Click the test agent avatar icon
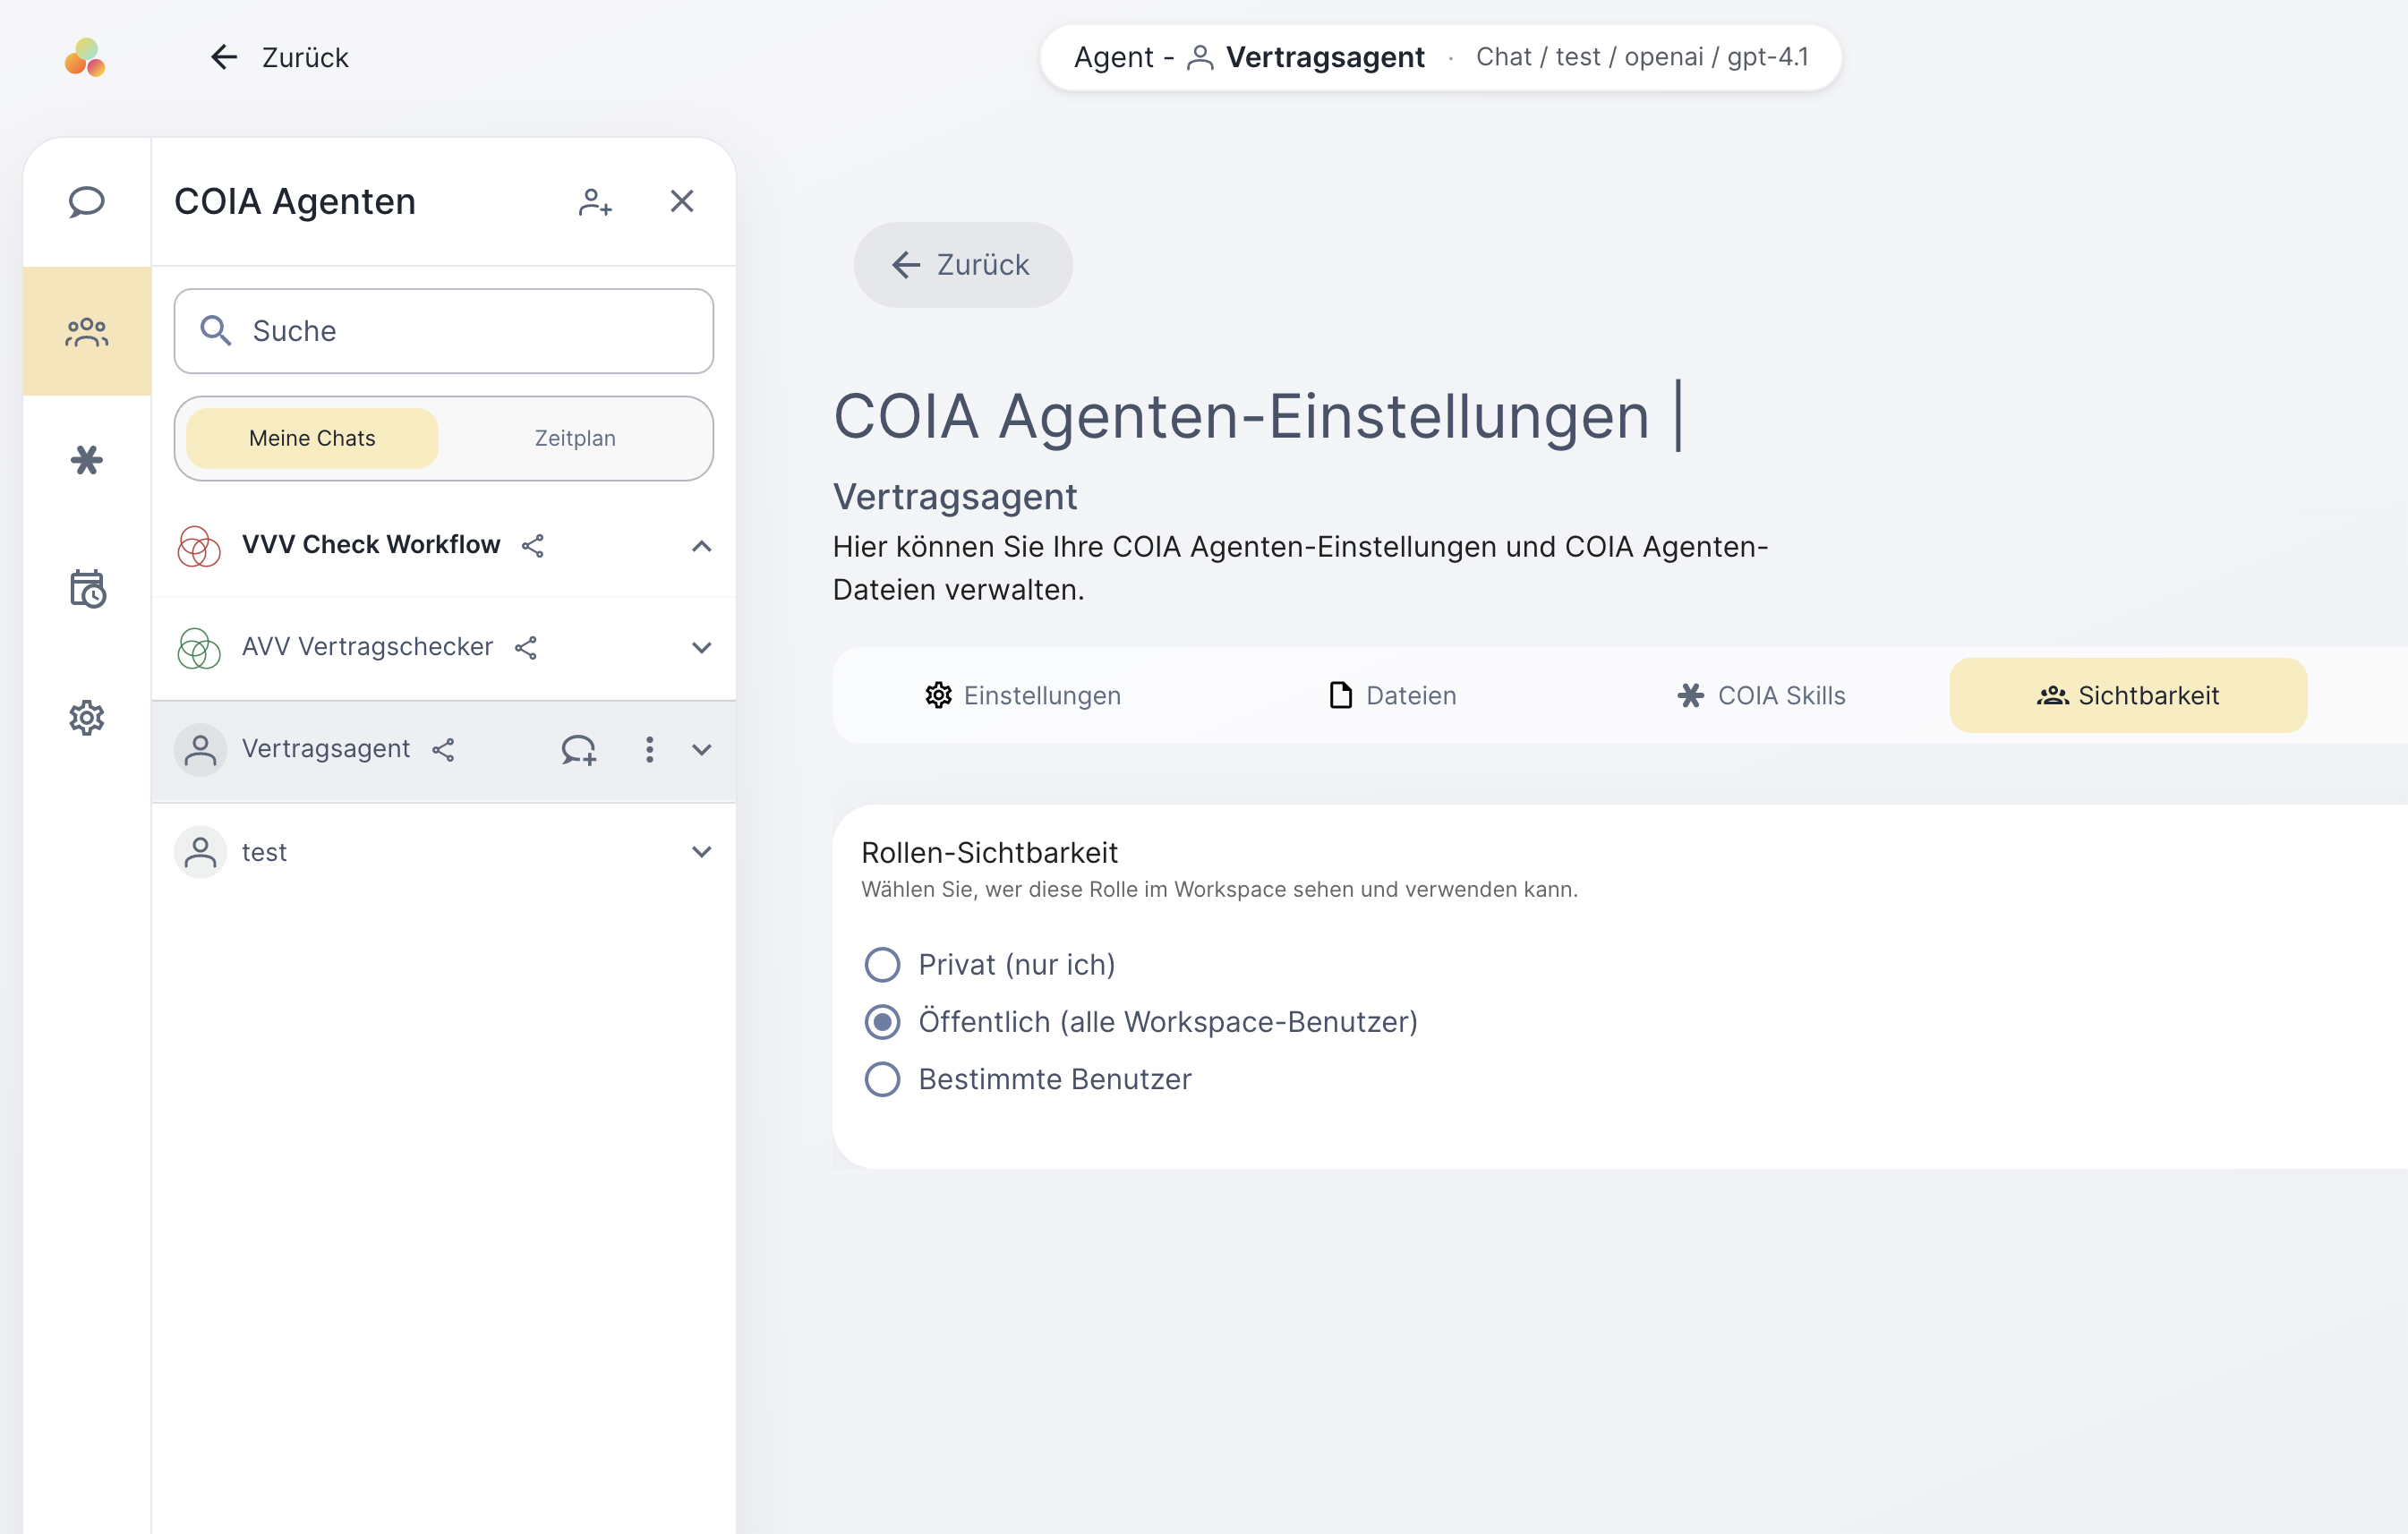The height and width of the screenshot is (1534, 2408). [200, 852]
